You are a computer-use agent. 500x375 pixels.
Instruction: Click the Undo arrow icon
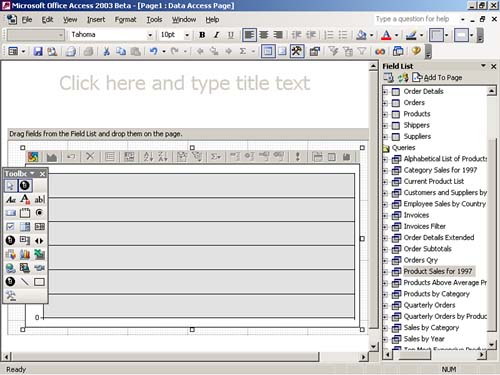[153, 51]
